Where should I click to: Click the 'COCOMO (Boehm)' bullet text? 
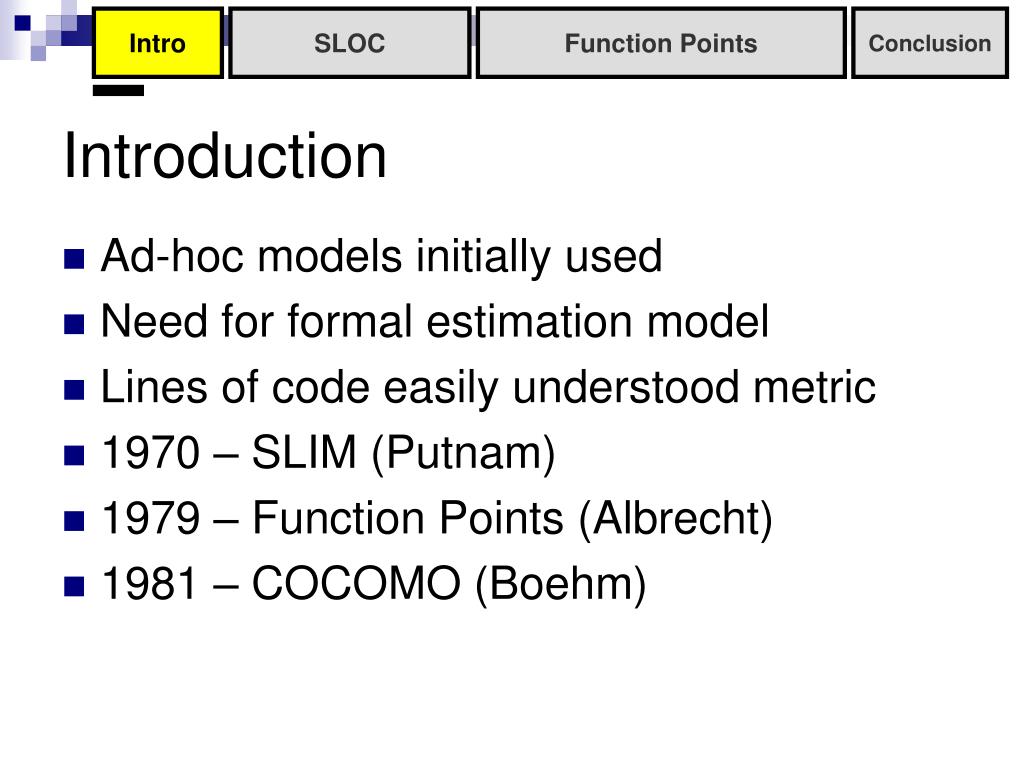click(x=449, y=584)
